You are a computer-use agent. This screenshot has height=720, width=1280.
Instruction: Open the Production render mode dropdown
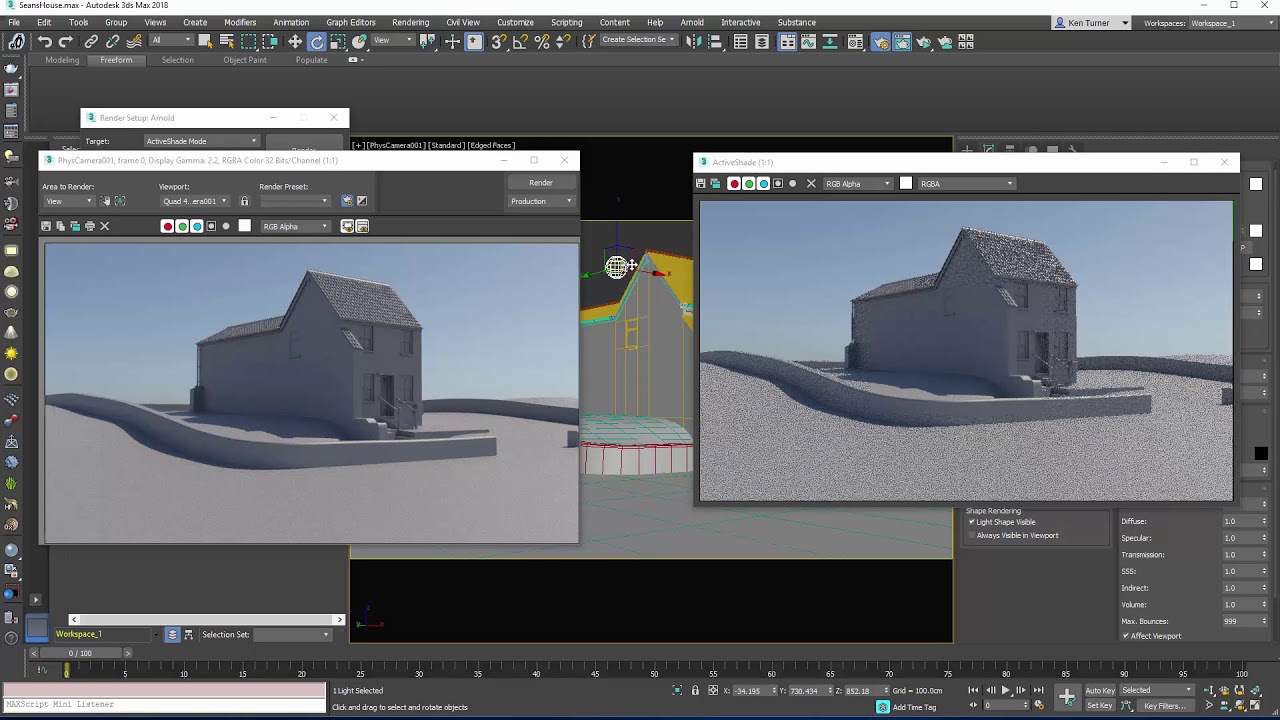click(541, 201)
